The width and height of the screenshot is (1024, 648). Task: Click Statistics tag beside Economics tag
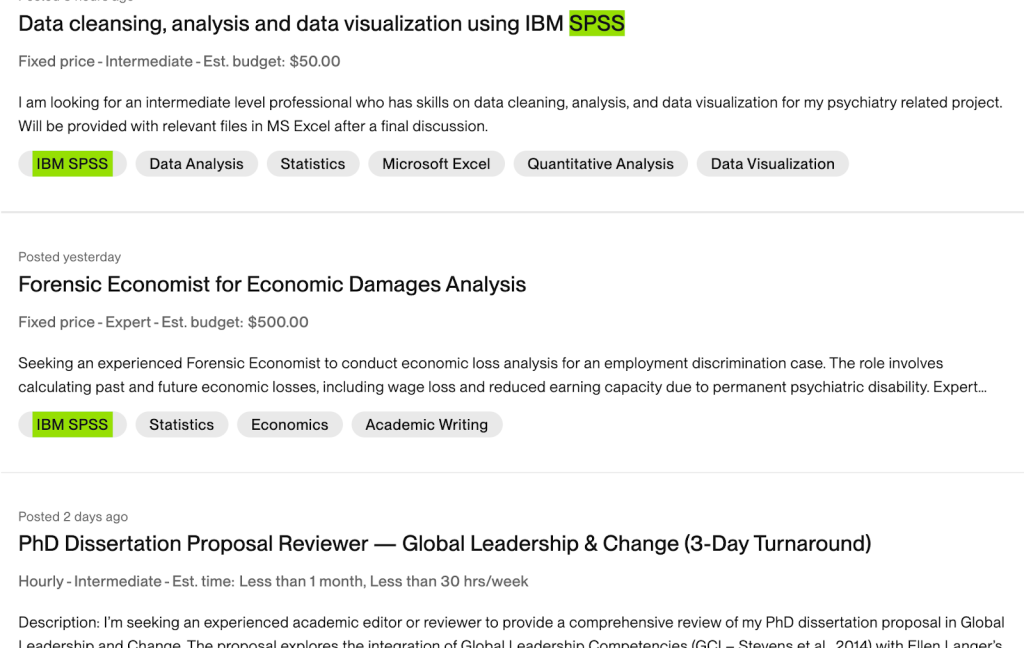click(x=181, y=425)
